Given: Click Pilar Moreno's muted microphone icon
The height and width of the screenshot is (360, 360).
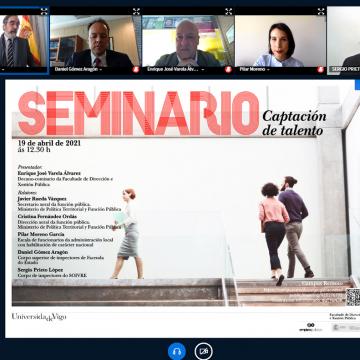Looking at the screenshot, I should (320, 69).
